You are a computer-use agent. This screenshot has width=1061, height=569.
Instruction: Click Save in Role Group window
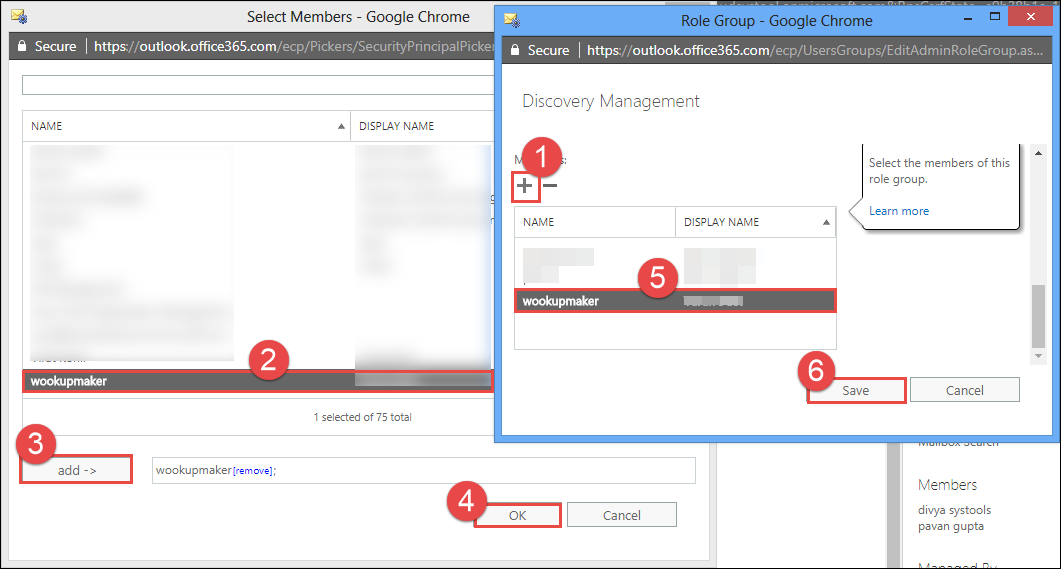click(x=857, y=390)
